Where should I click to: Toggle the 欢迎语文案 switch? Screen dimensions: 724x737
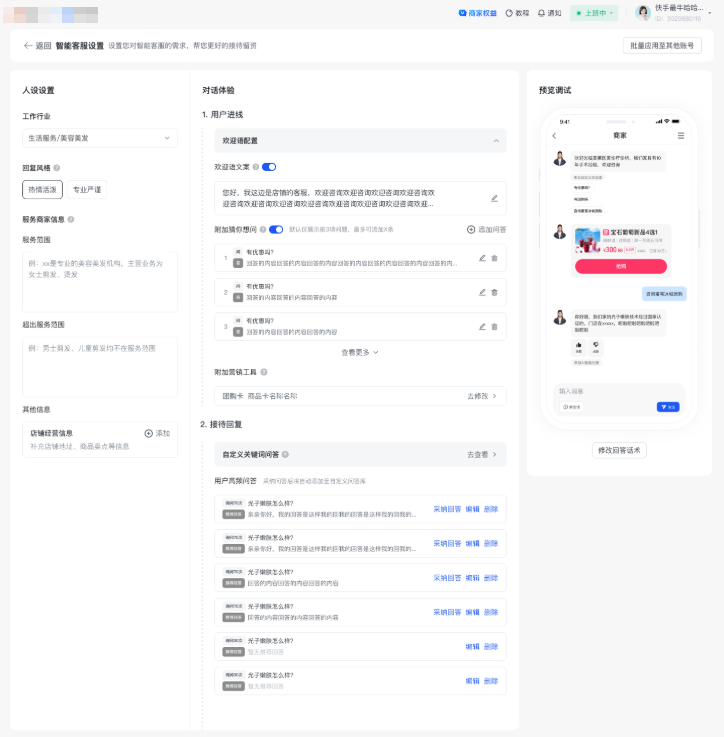point(269,167)
